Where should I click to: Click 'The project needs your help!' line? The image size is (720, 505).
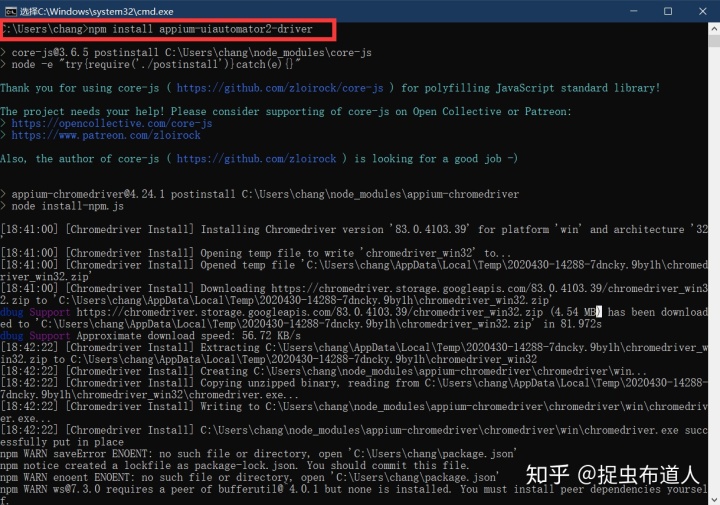click(x=286, y=111)
